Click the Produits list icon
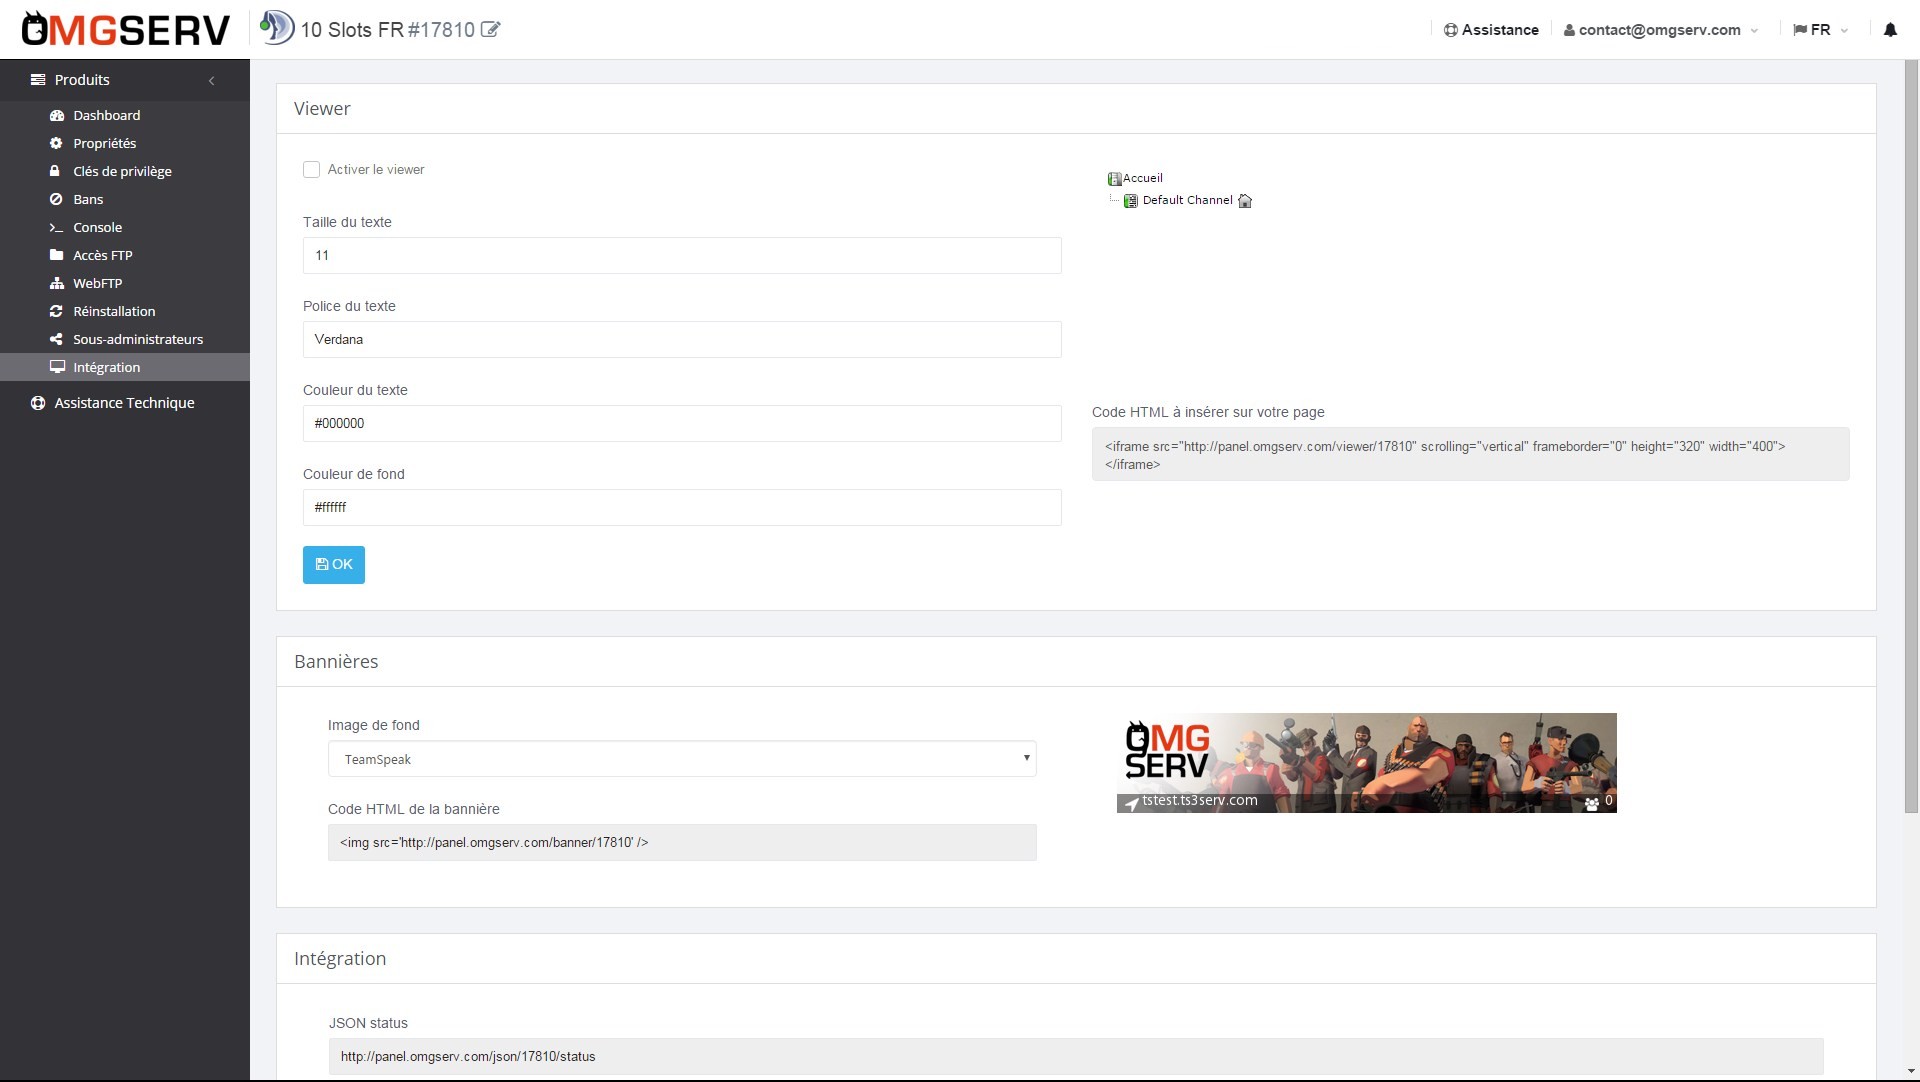Viewport: 1920px width, 1082px height. (x=38, y=80)
